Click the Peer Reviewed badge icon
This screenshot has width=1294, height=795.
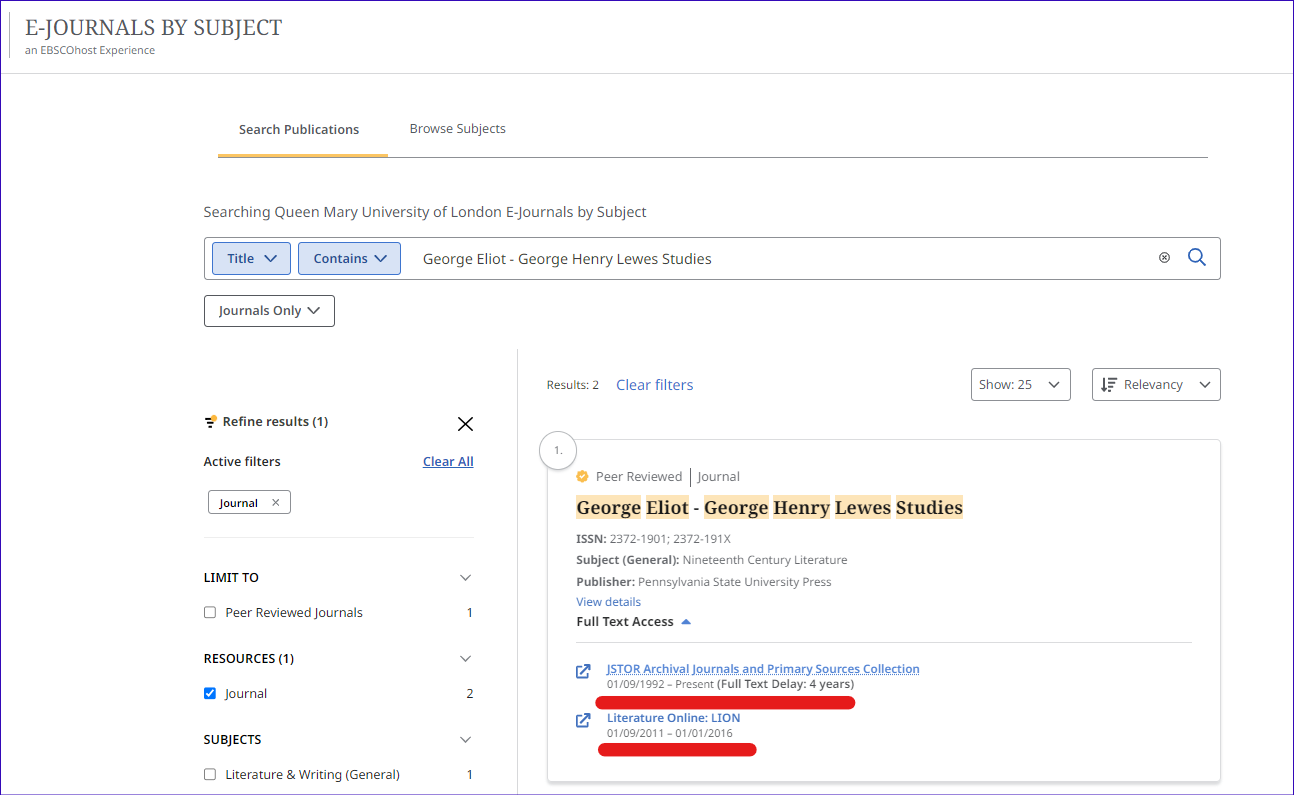pyautogui.click(x=582, y=477)
